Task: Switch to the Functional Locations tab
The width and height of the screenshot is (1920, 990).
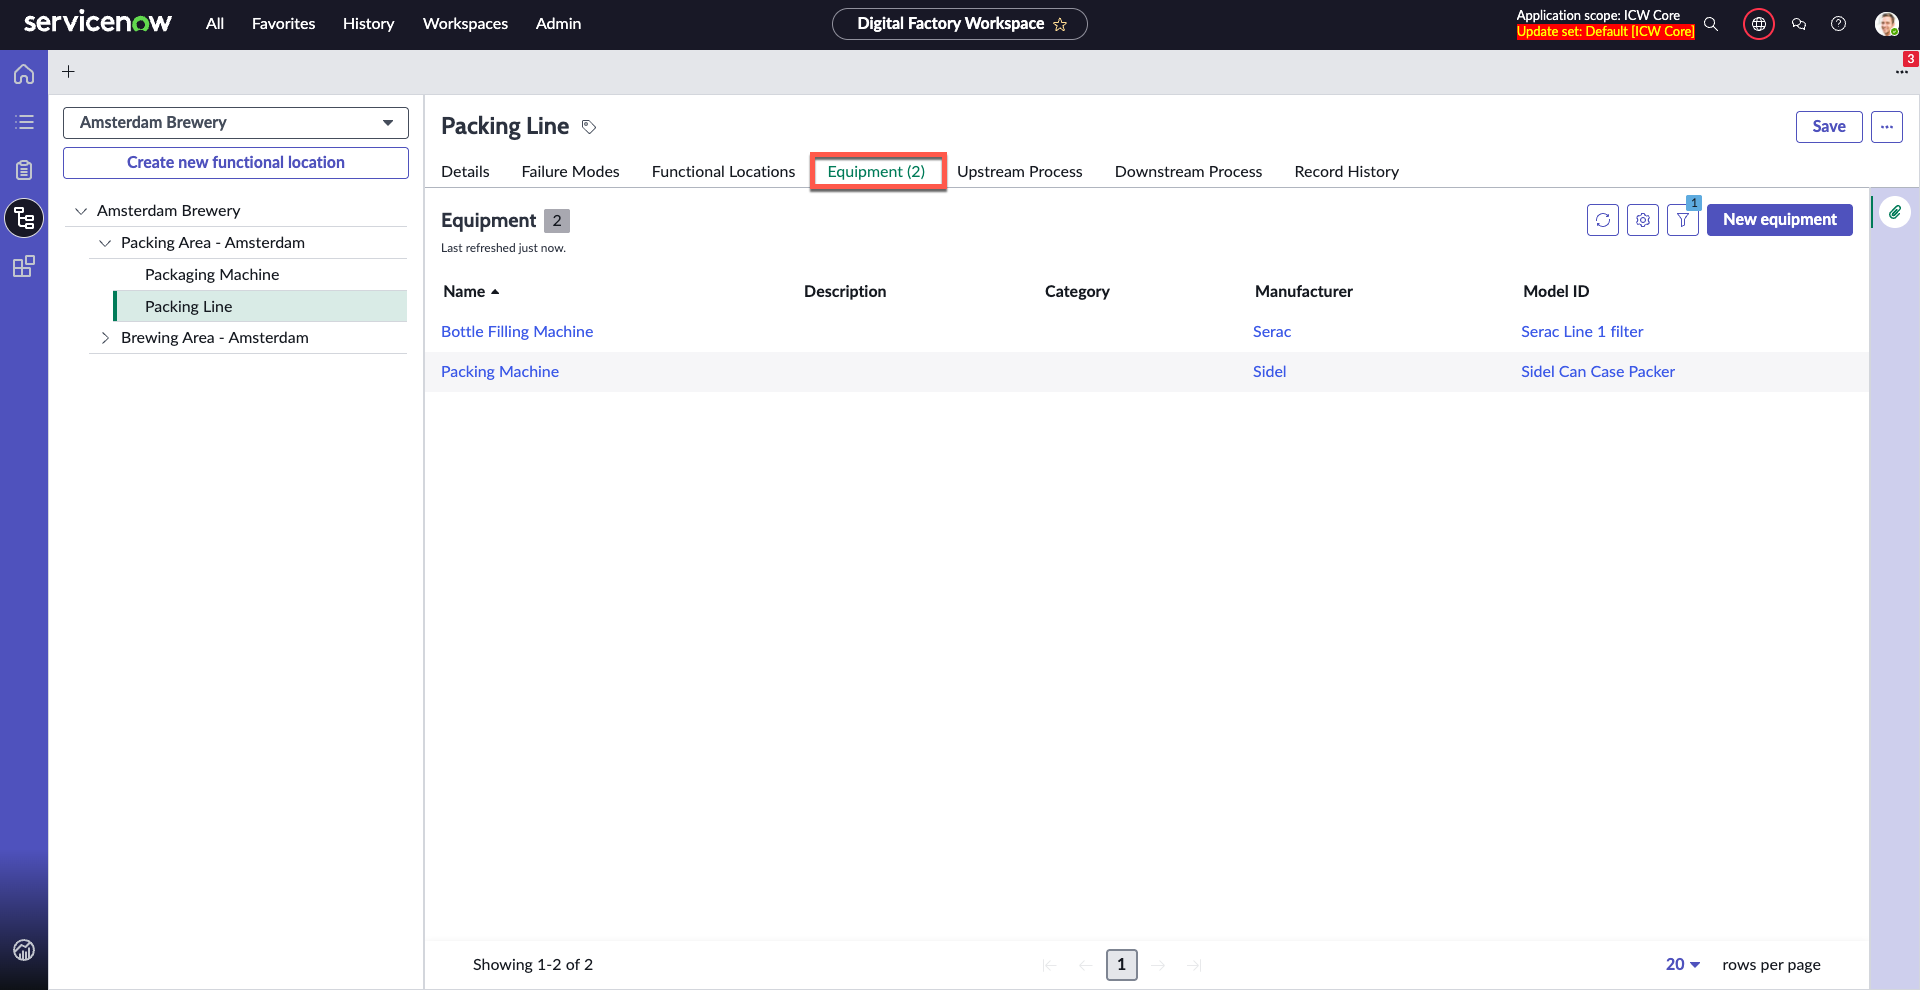Action: [723, 172]
